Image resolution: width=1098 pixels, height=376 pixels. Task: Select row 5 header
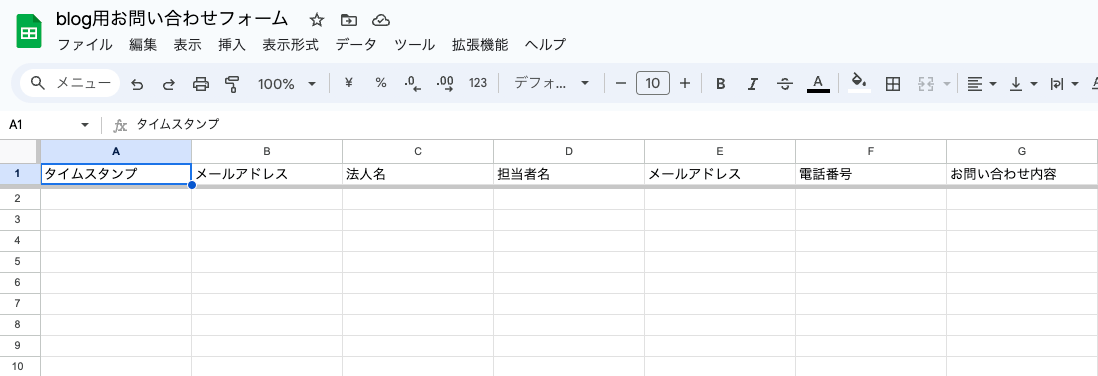20,261
